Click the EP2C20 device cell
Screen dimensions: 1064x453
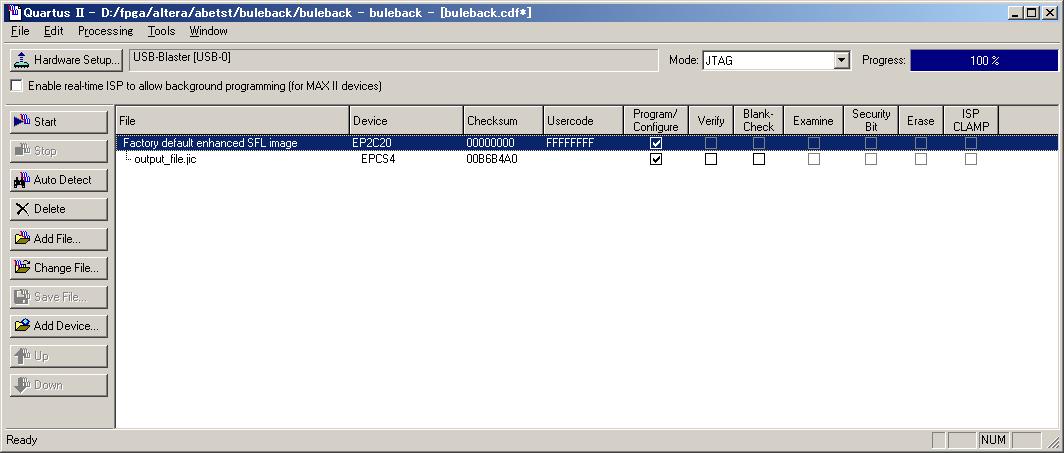click(x=372, y=143)
